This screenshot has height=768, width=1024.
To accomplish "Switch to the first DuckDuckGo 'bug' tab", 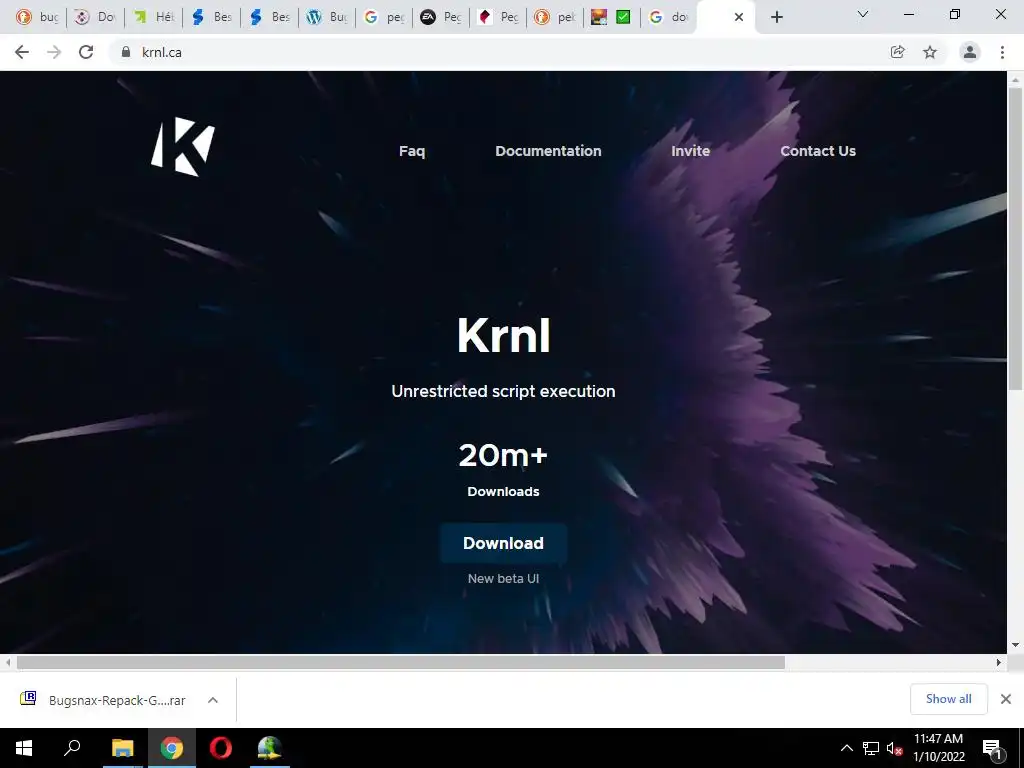I will tap(37, 17).
